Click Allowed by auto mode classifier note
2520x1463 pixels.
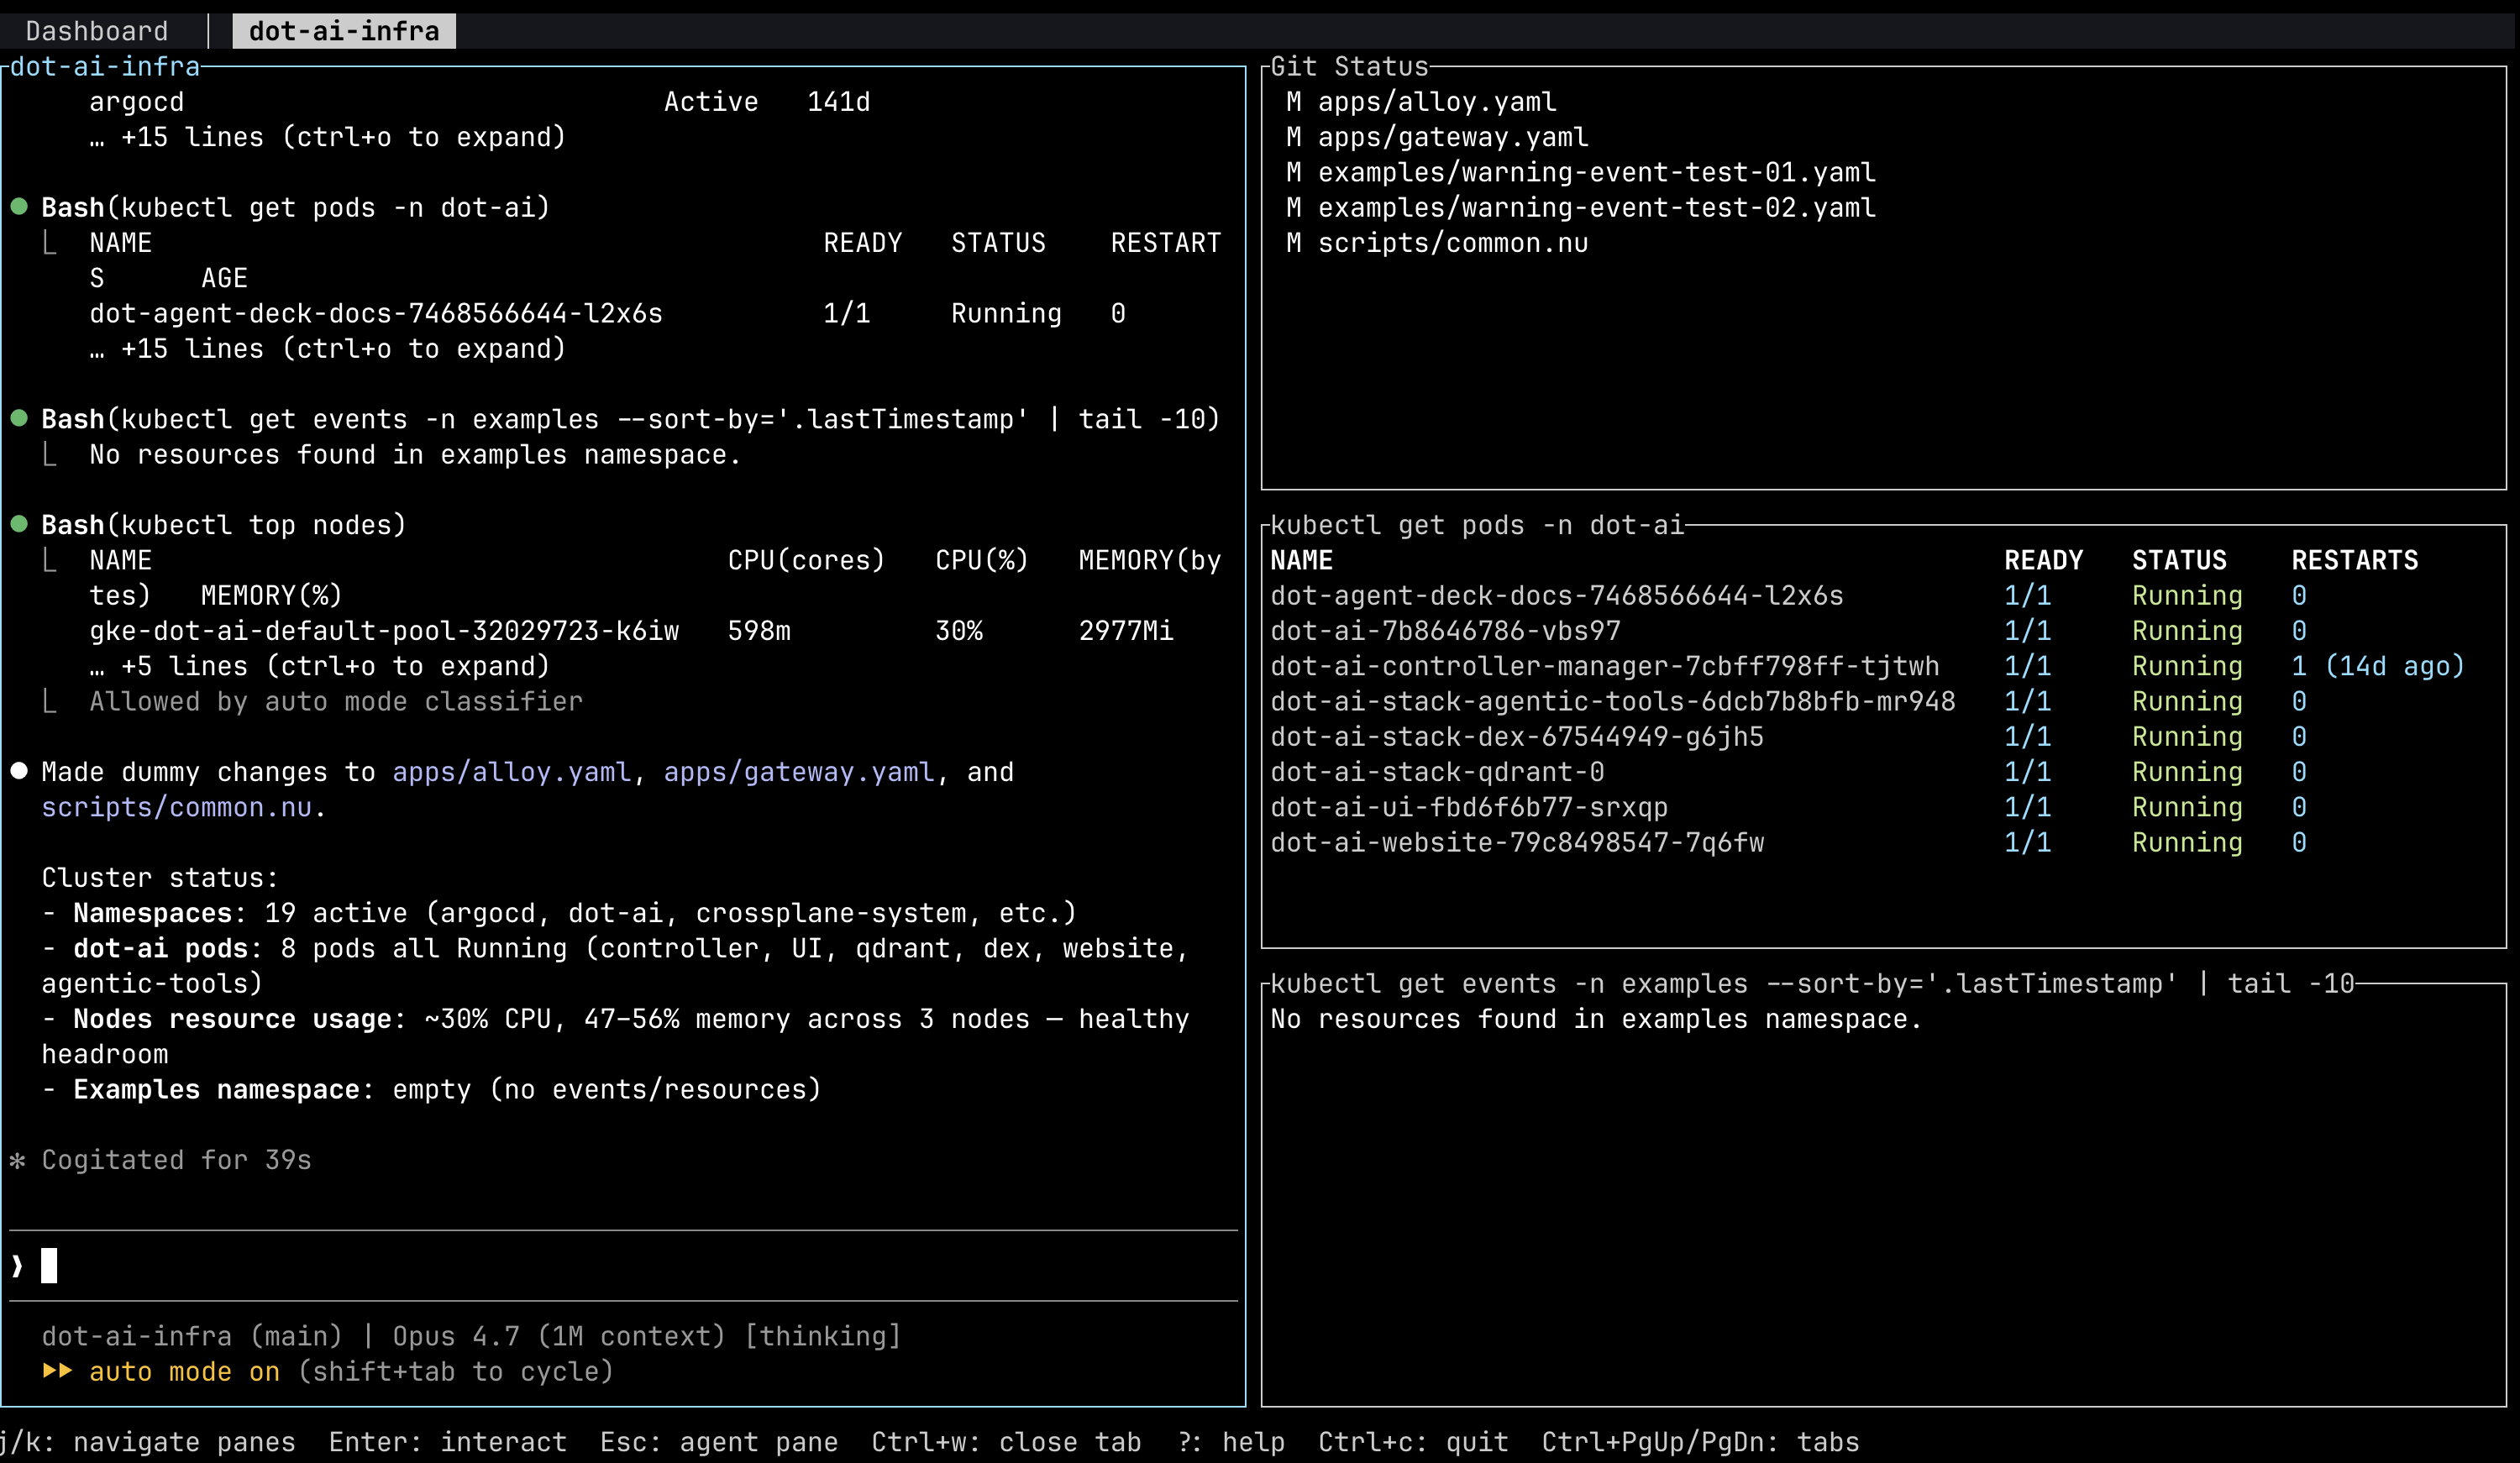point(336,702)
